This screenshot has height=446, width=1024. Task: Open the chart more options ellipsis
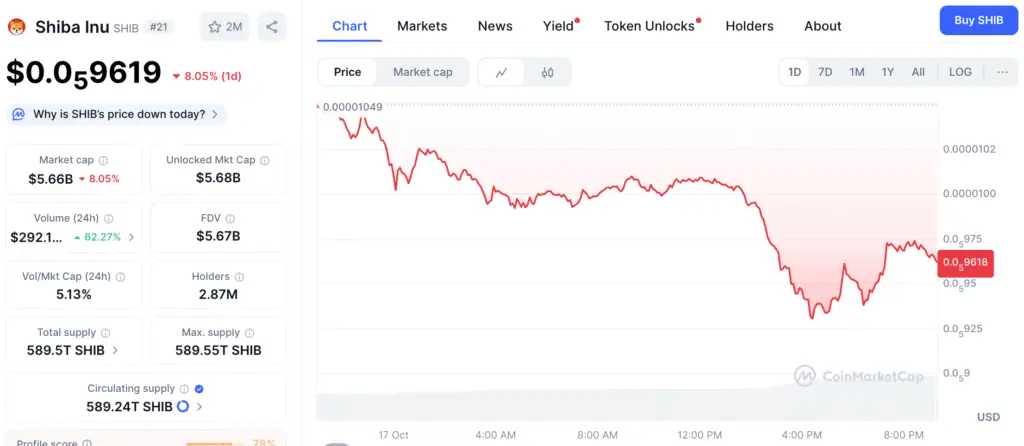click(1003, 72)
